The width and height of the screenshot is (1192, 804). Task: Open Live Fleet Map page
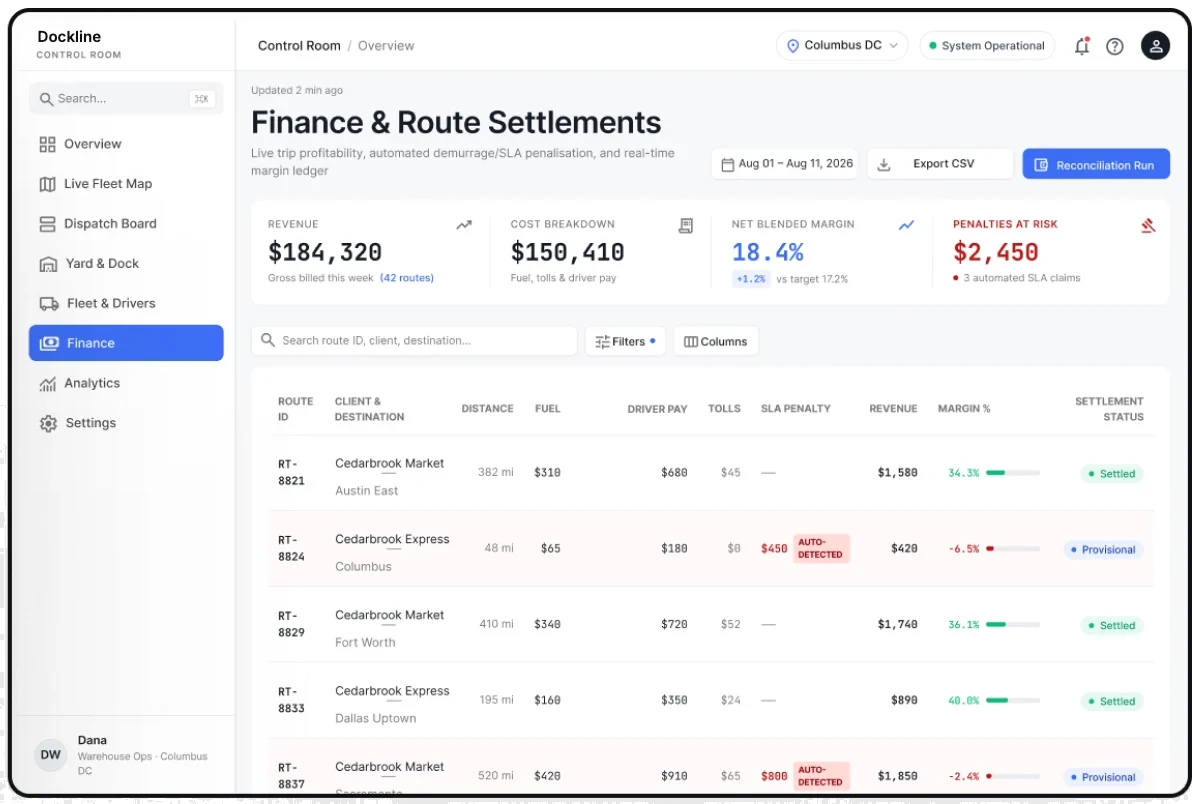coord(126,184)
